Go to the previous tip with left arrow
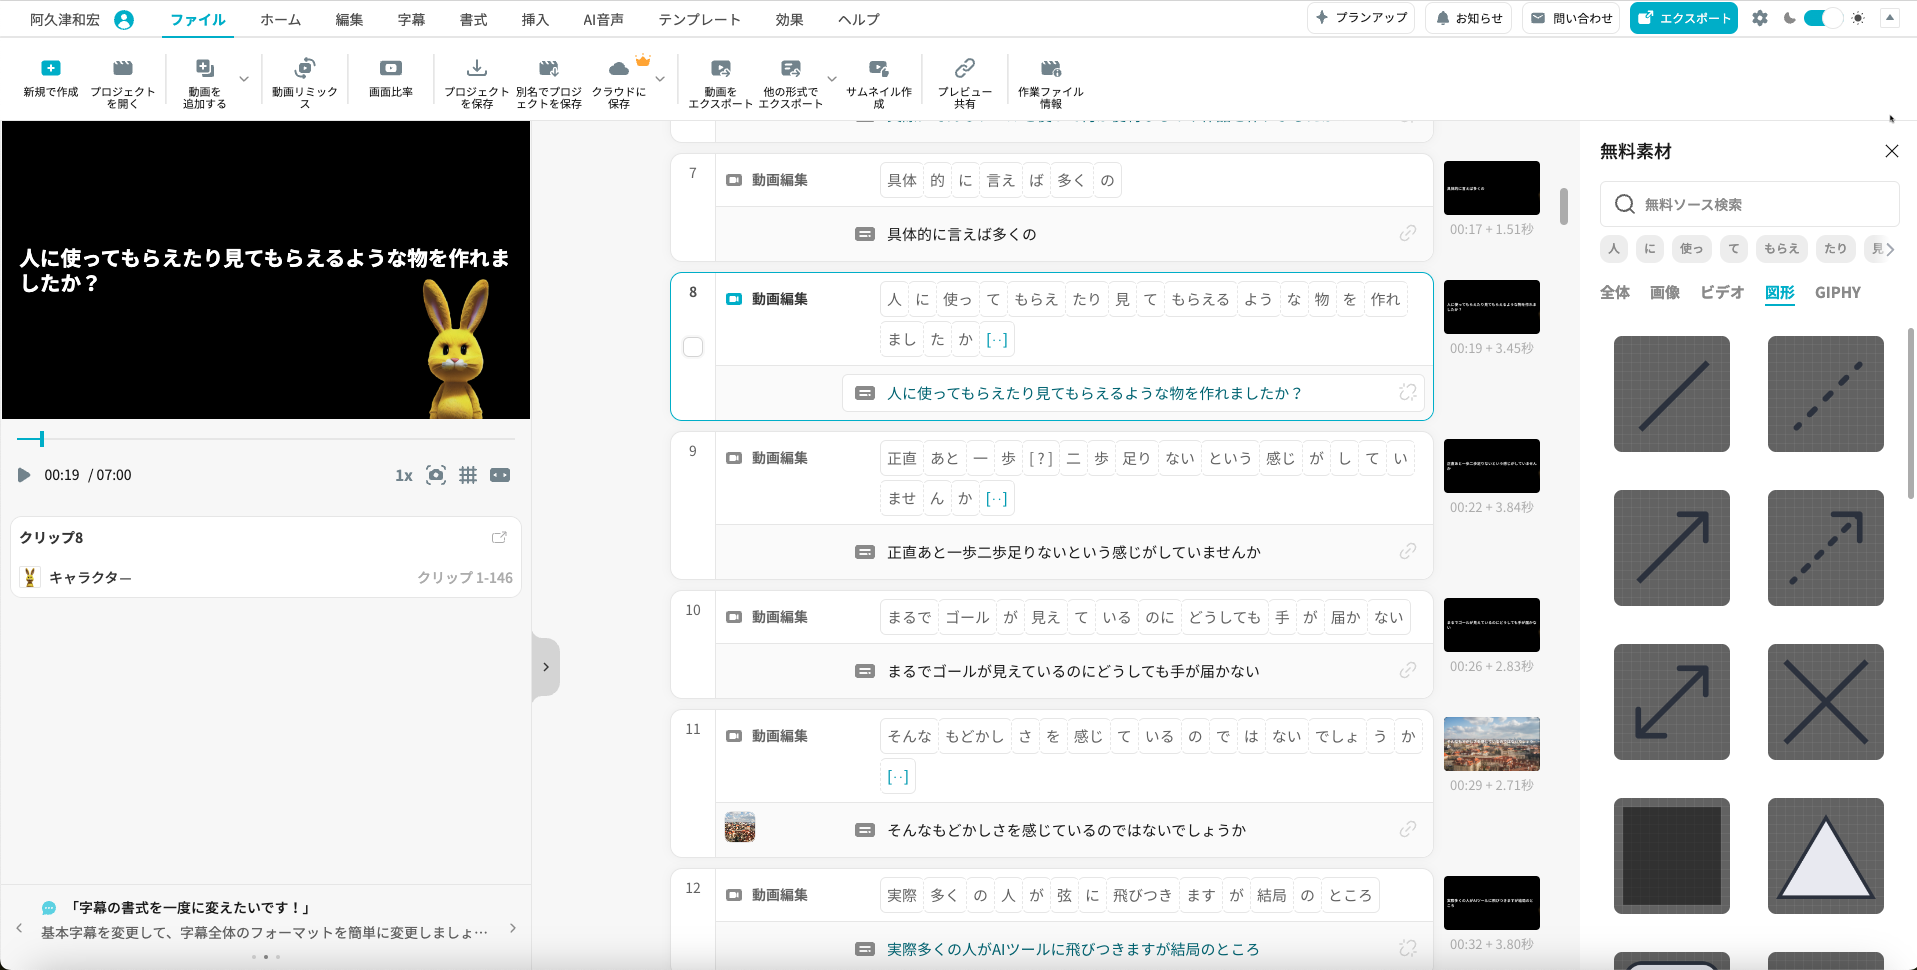 19,928
